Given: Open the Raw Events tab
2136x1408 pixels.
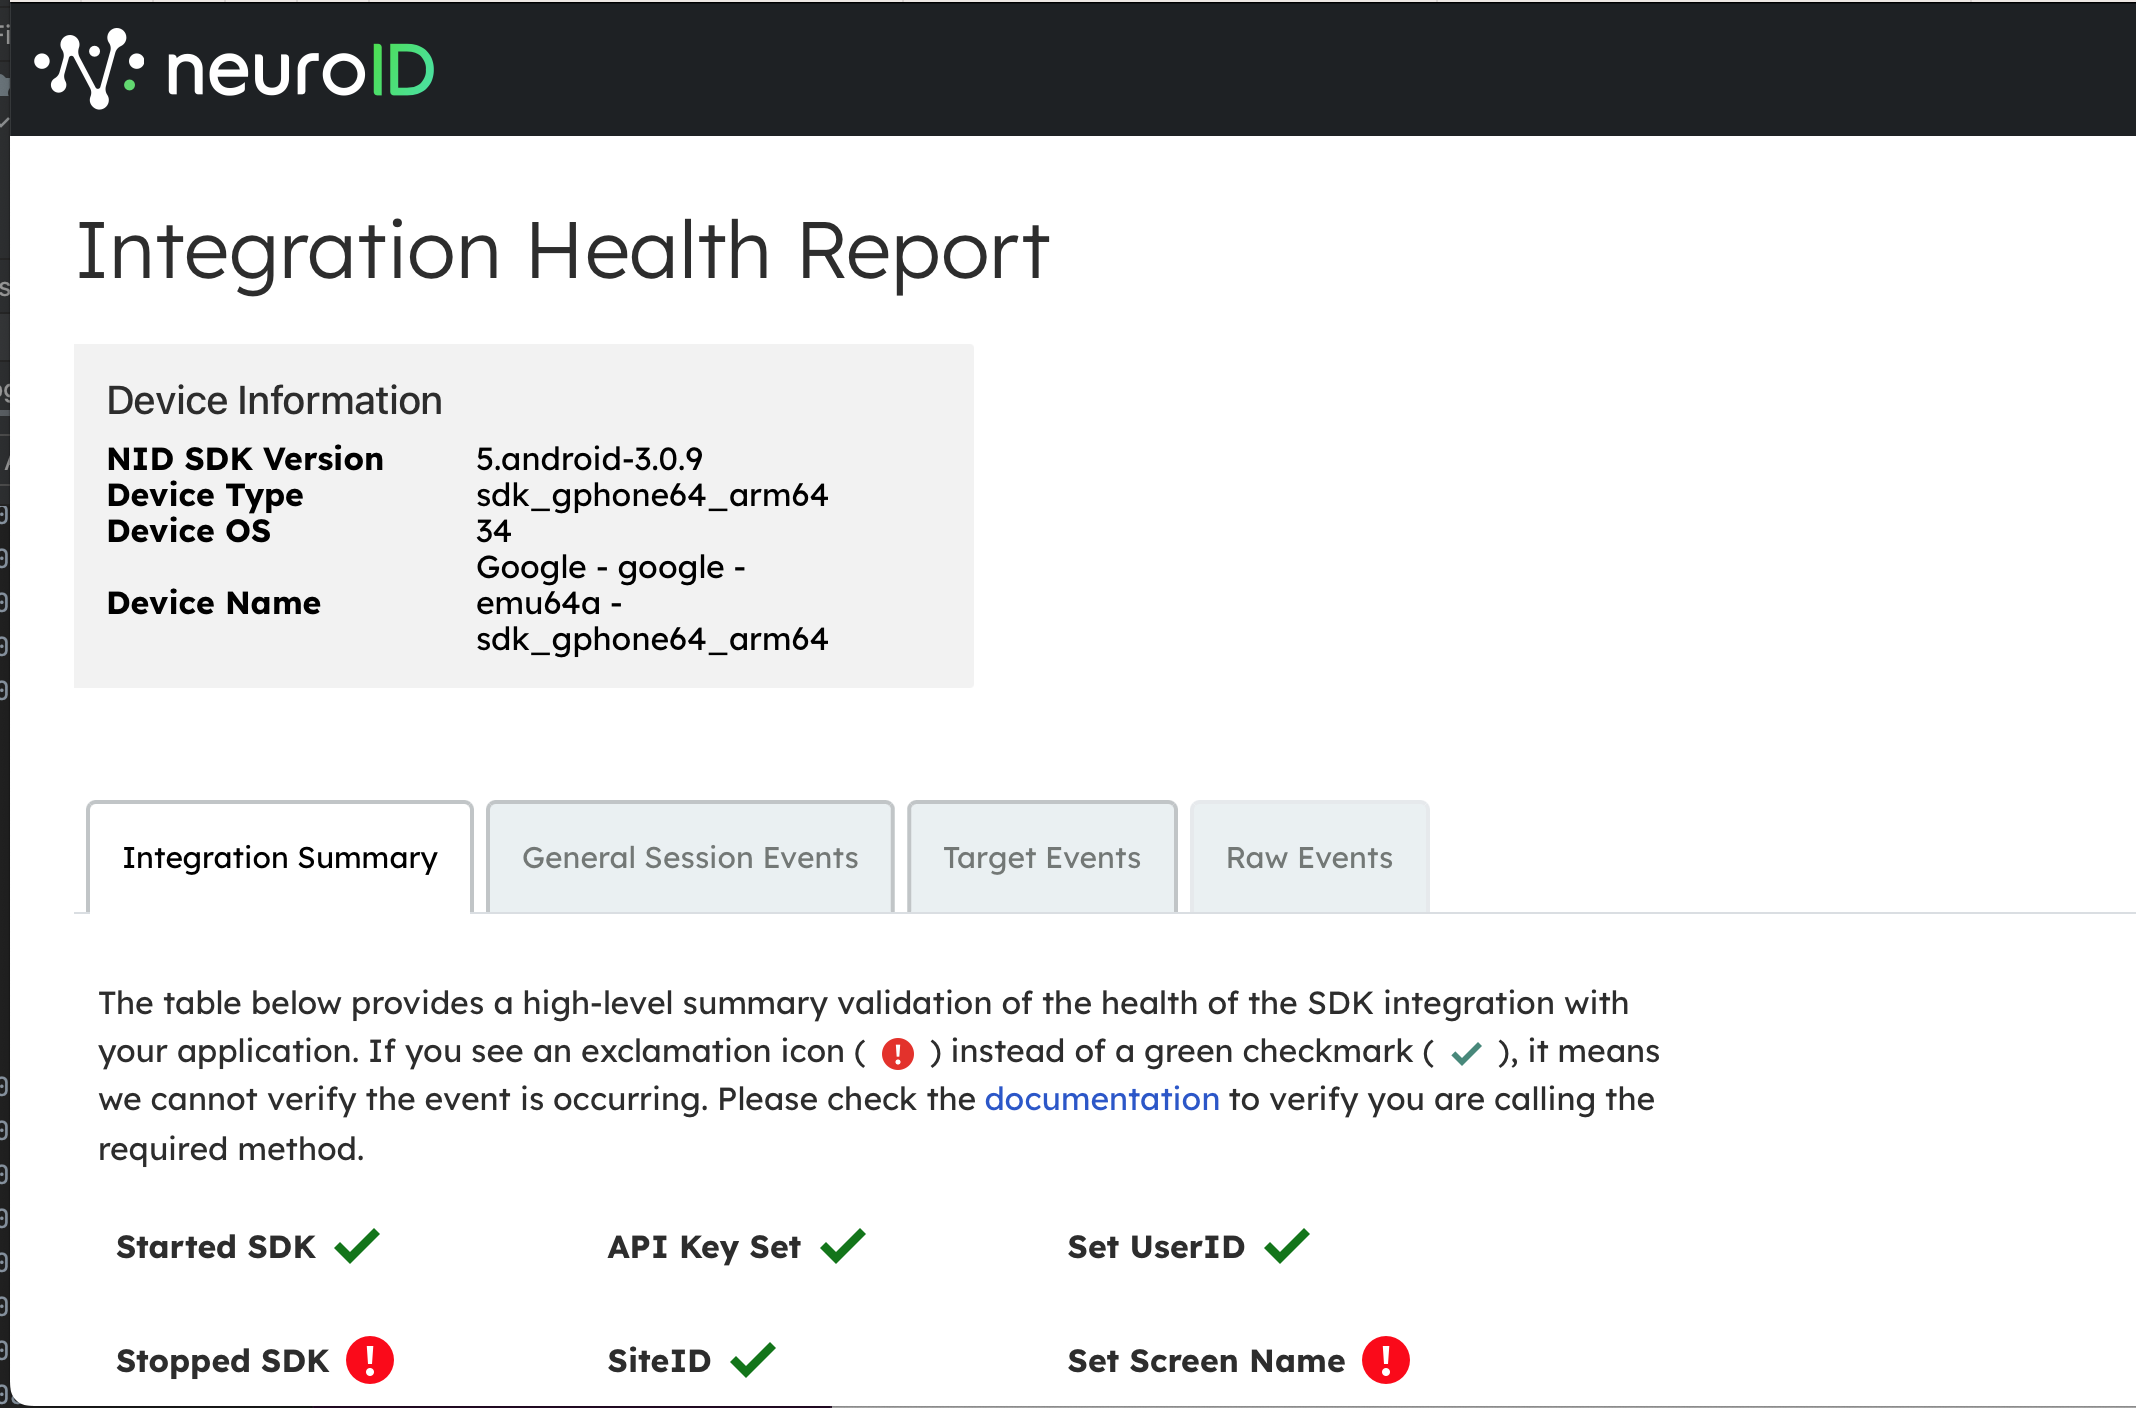Looking at the screenshot, I should (x=1309, y=858).
